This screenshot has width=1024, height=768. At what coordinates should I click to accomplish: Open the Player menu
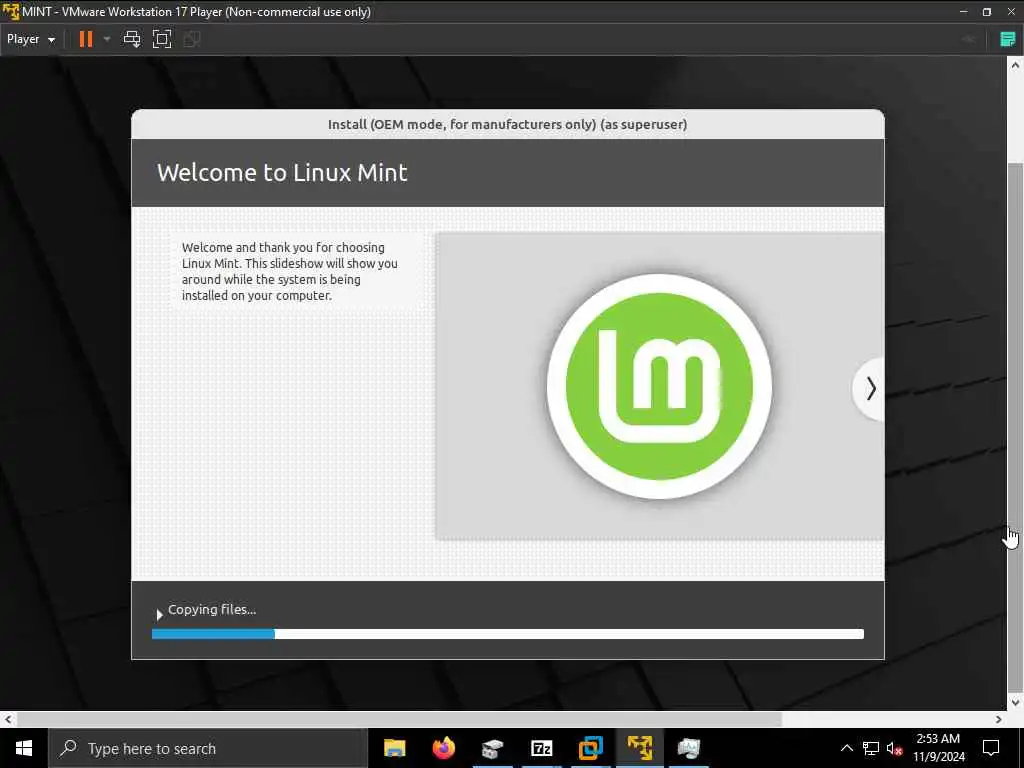pos(31,39)
